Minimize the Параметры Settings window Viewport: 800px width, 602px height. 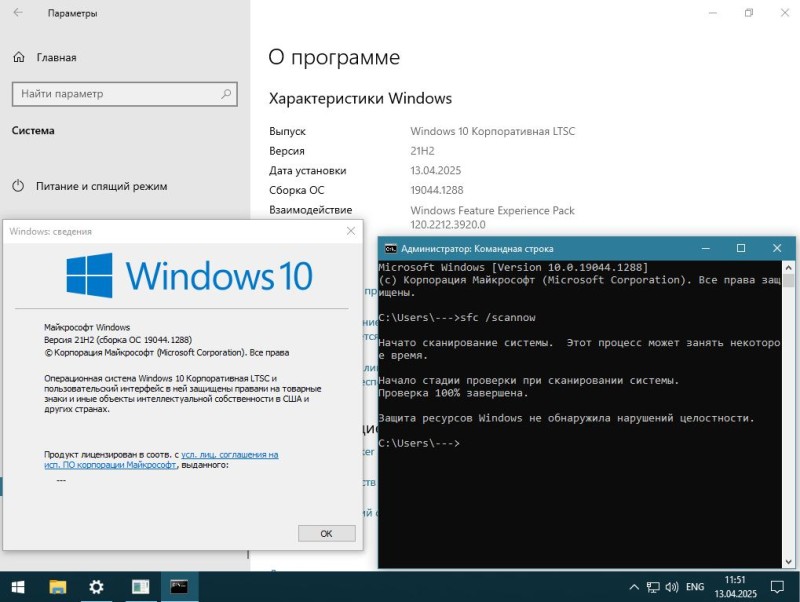coord(713,13)
